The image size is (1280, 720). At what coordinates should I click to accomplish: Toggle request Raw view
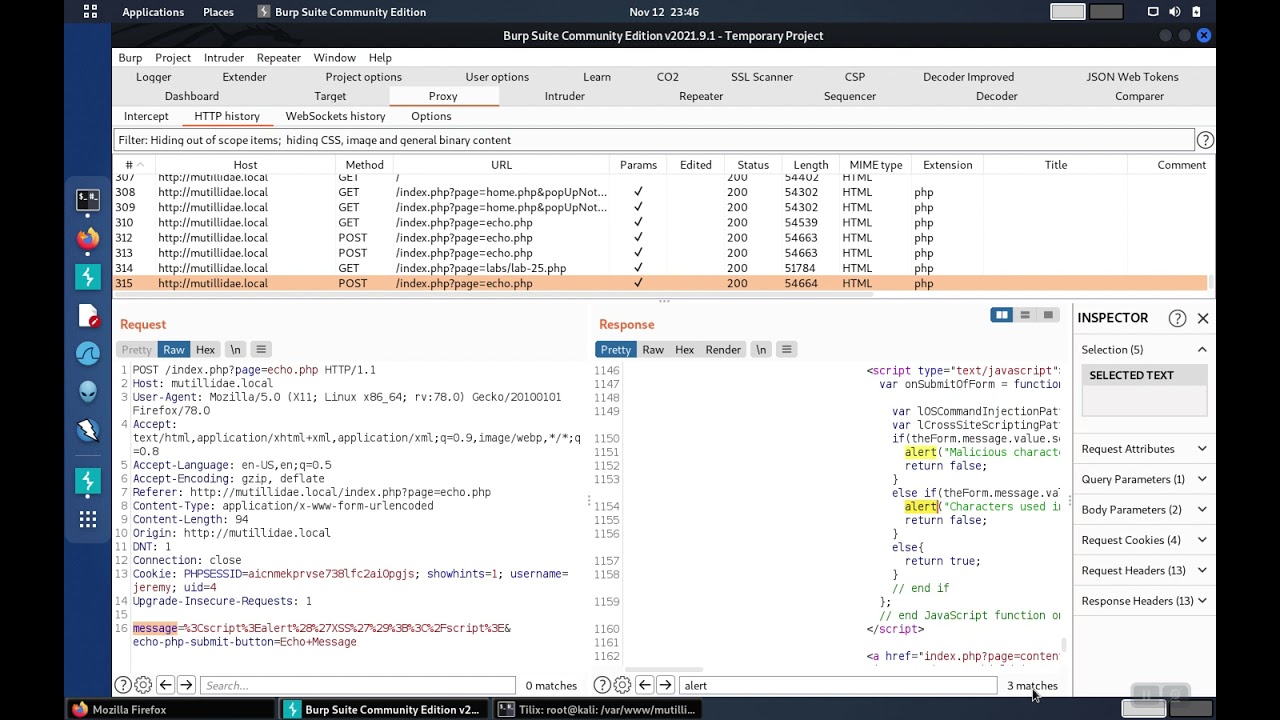point(174,349)
